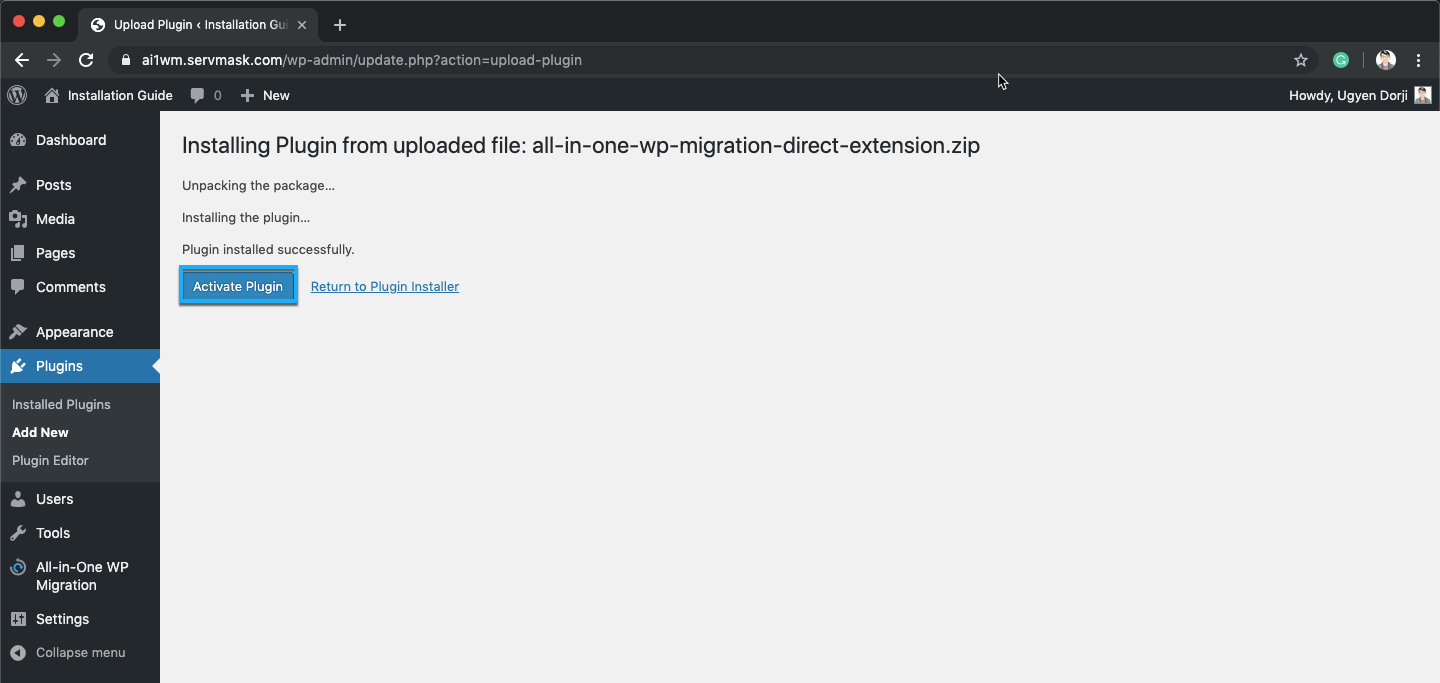Open All-in-One WP Migration menu
Image resolution: width=1440 pixels, height=683 pixels.
81,576
